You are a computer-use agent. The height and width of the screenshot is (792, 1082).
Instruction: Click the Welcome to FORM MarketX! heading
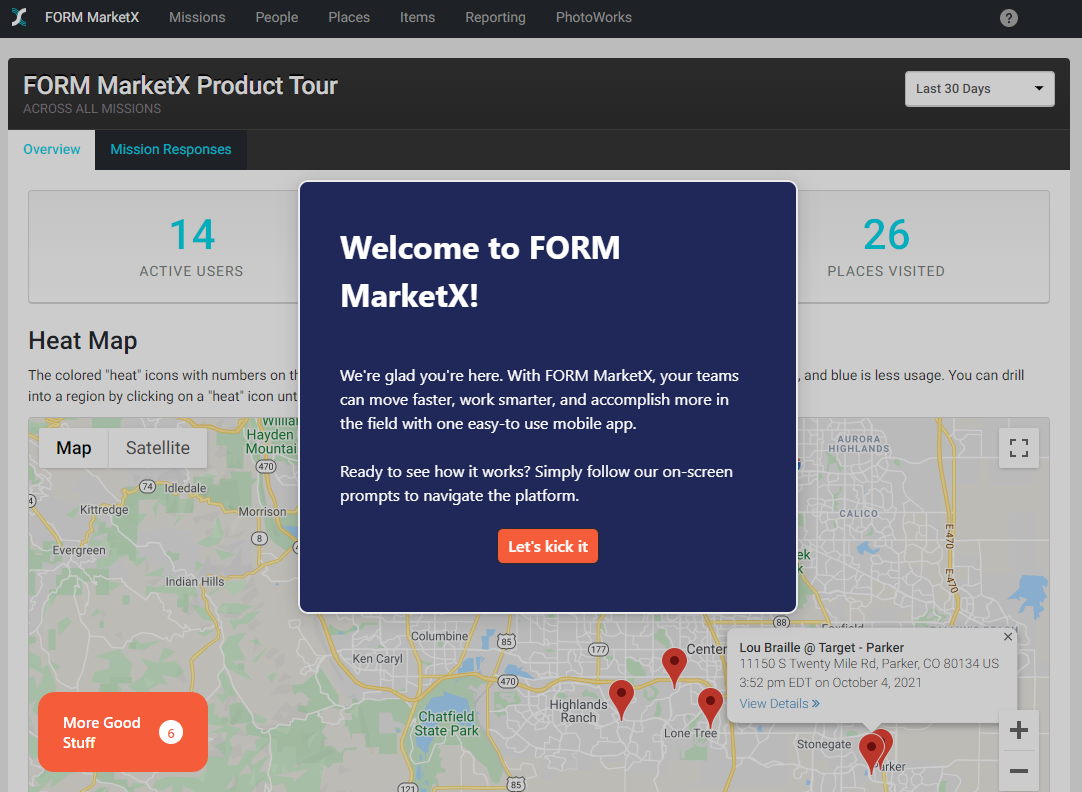[480, 272]
